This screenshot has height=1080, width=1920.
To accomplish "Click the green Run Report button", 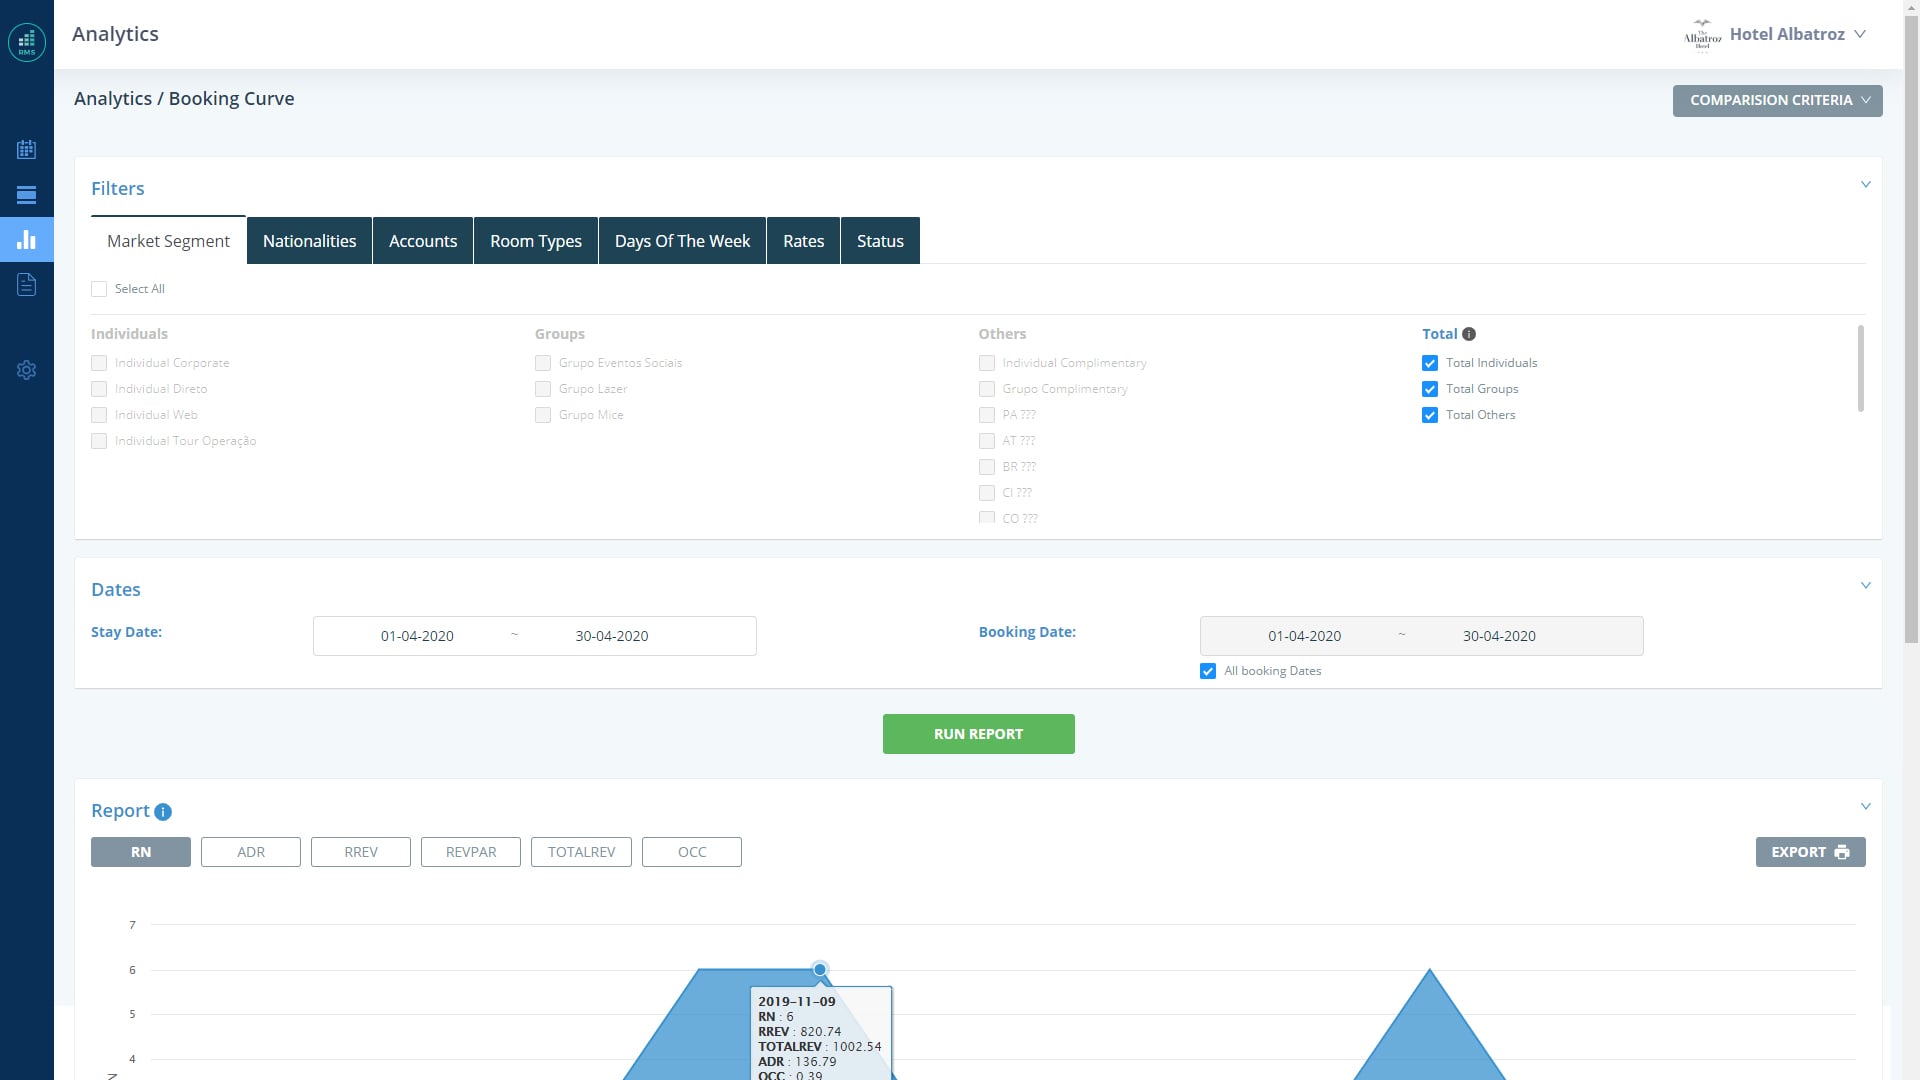I will (978, 734).
